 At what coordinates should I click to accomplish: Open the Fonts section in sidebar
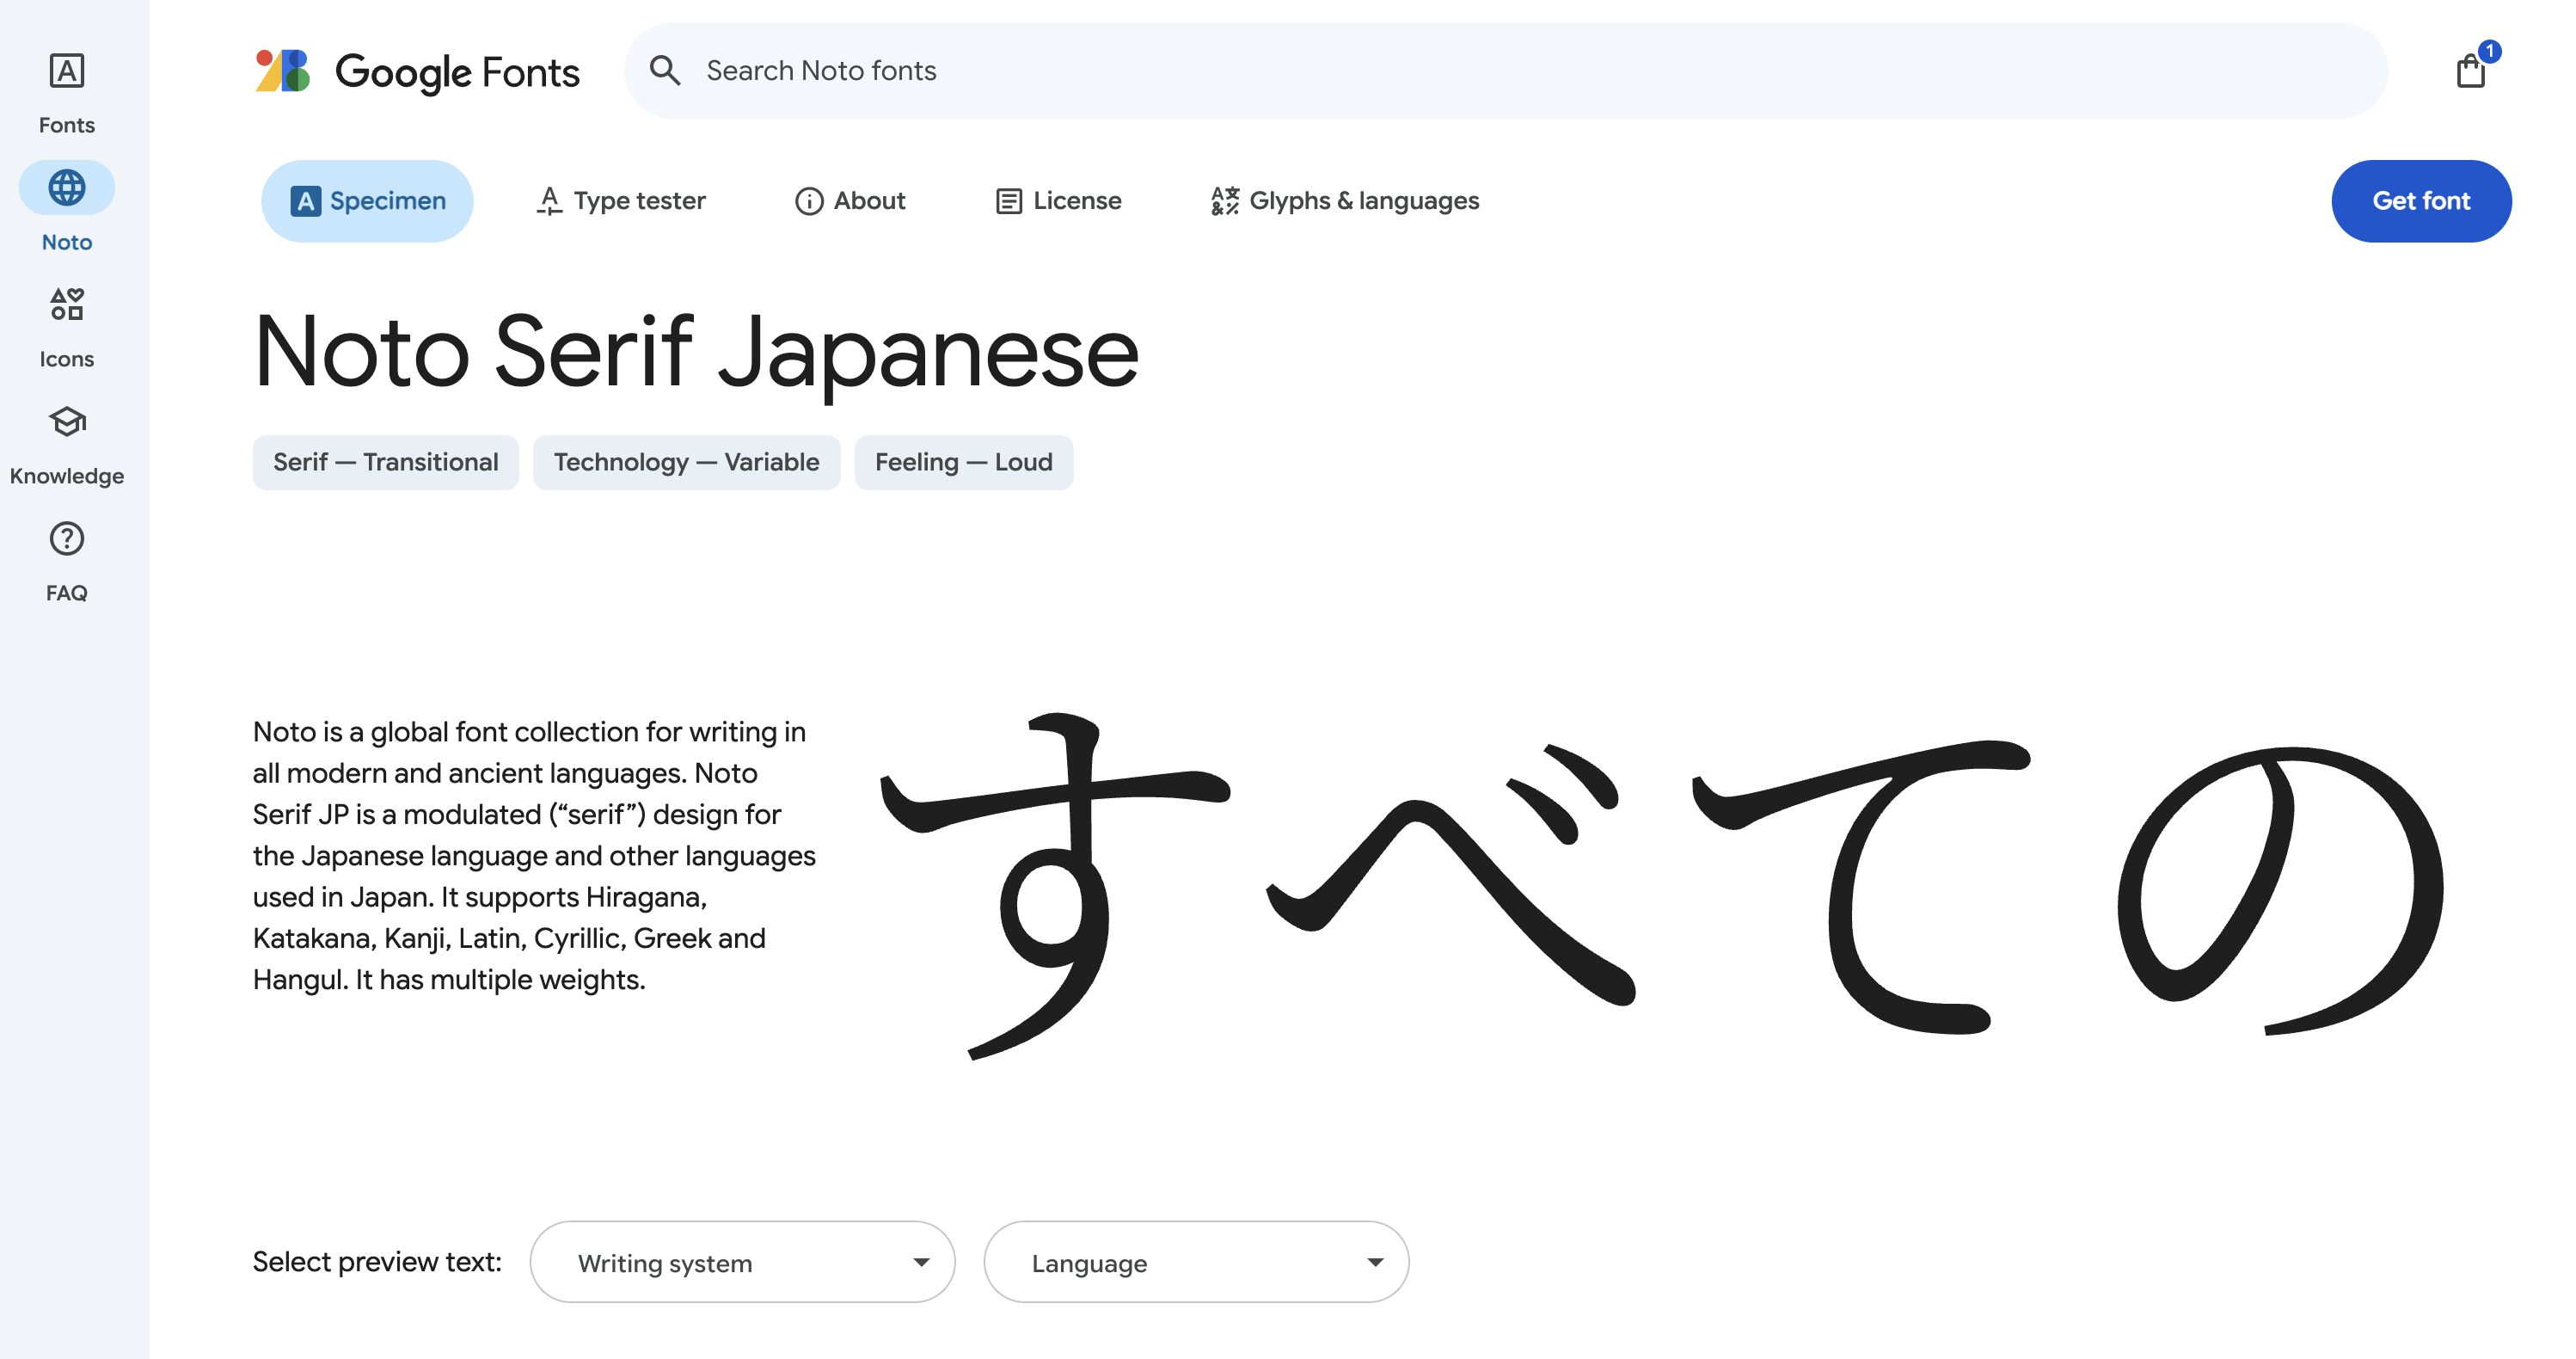click(67, 93)
